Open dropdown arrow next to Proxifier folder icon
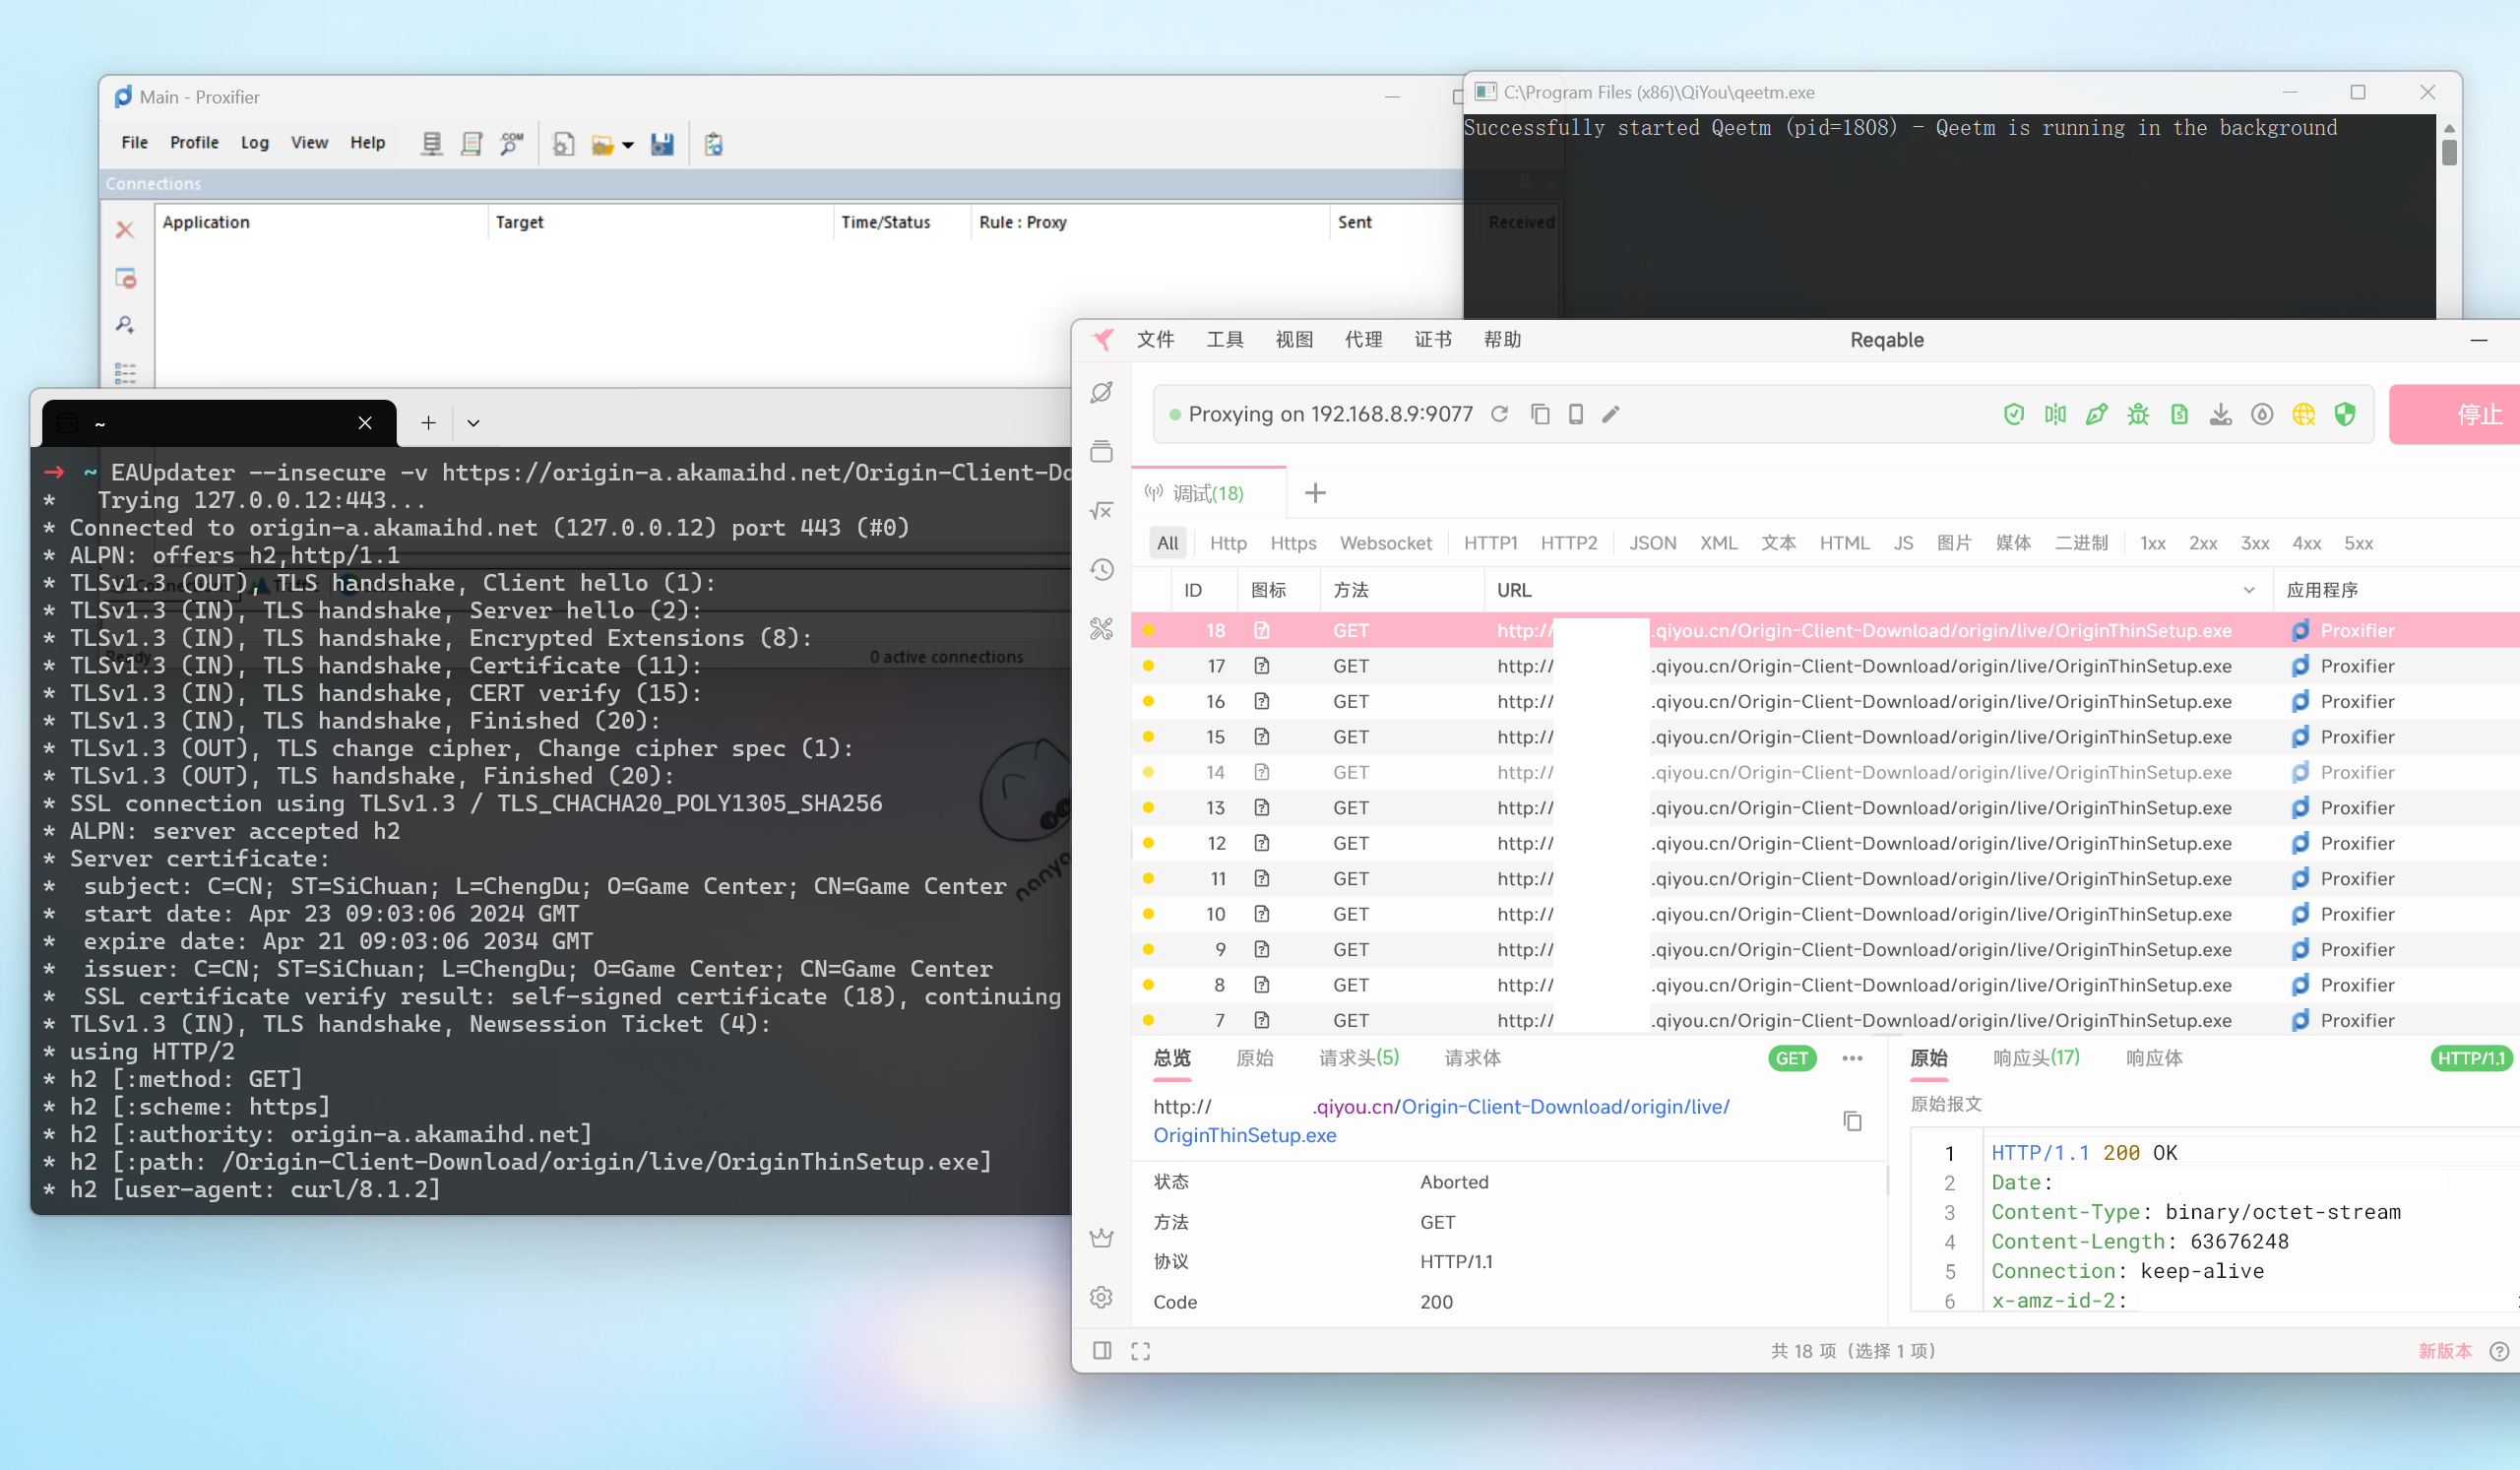The width and height of the screenshot is (2520, 1470). (628, 145)
